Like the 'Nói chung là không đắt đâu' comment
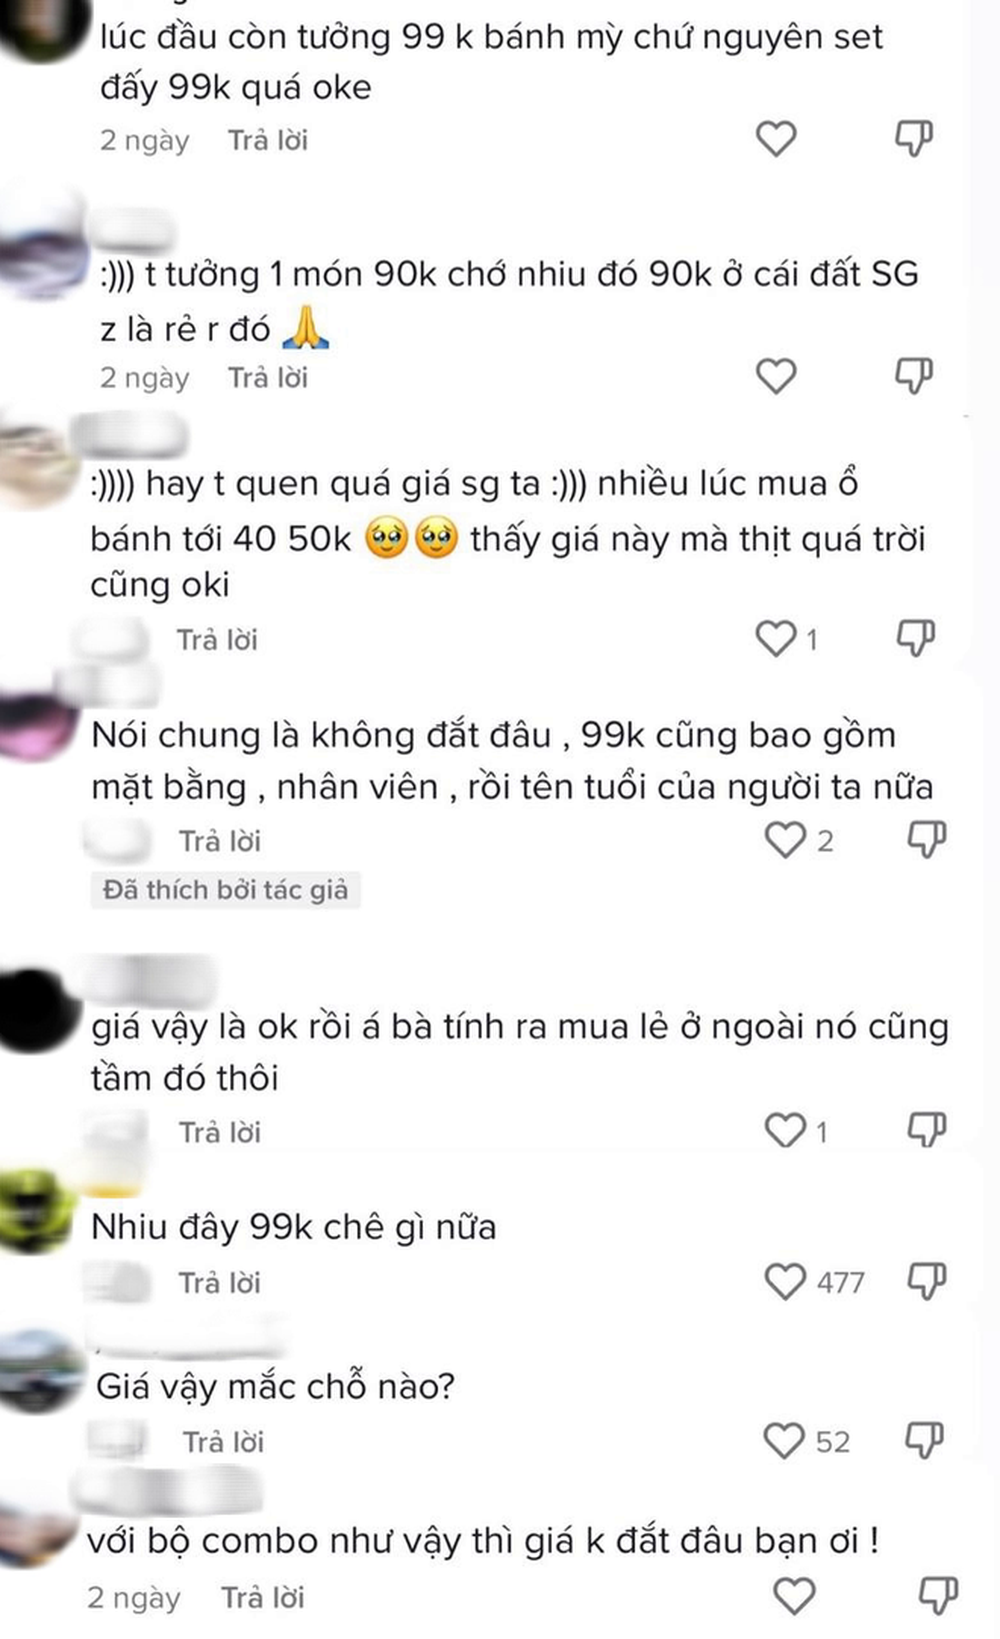 point(785,840)
